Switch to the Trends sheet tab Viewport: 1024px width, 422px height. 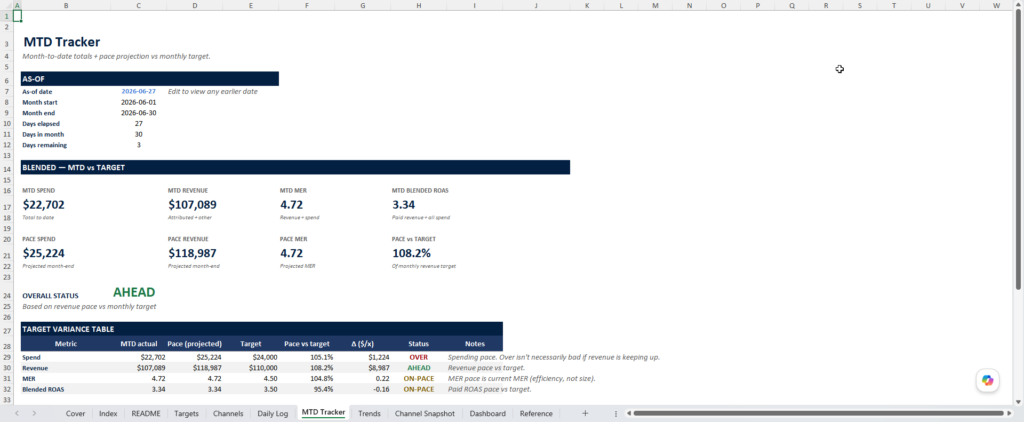coord(369,414)
